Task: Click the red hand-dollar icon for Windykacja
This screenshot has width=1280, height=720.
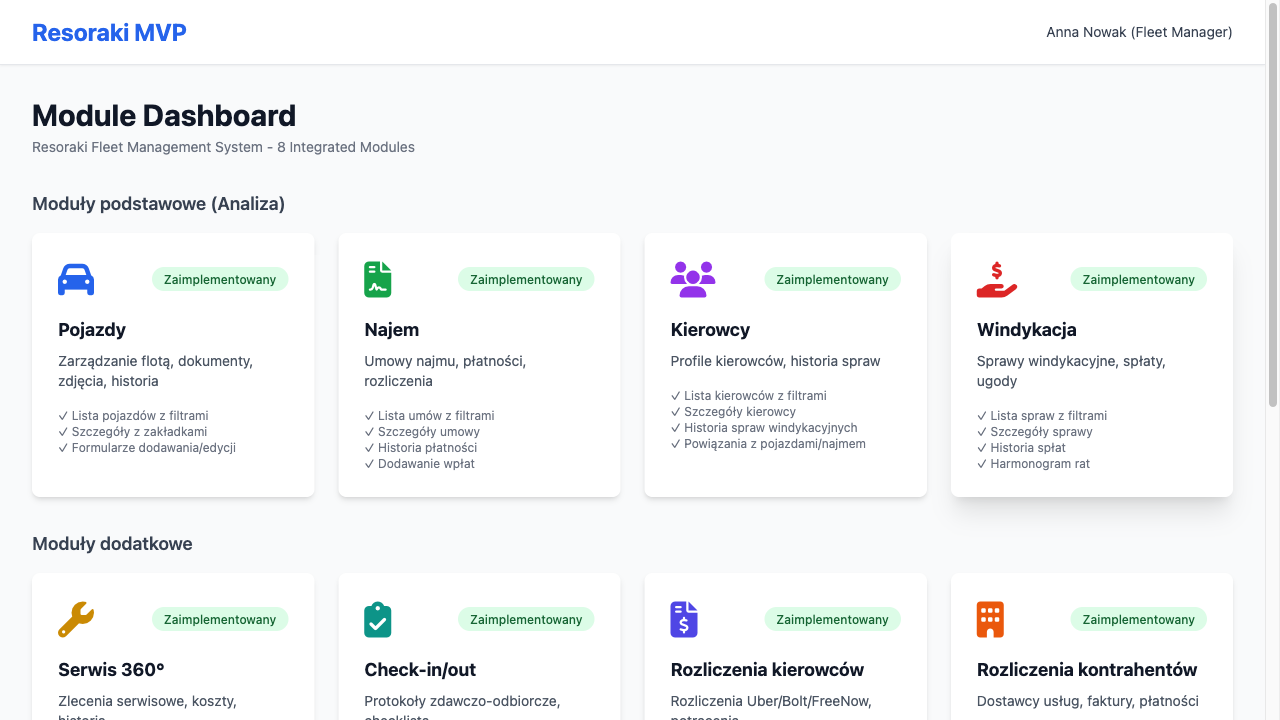Action: 996,280
